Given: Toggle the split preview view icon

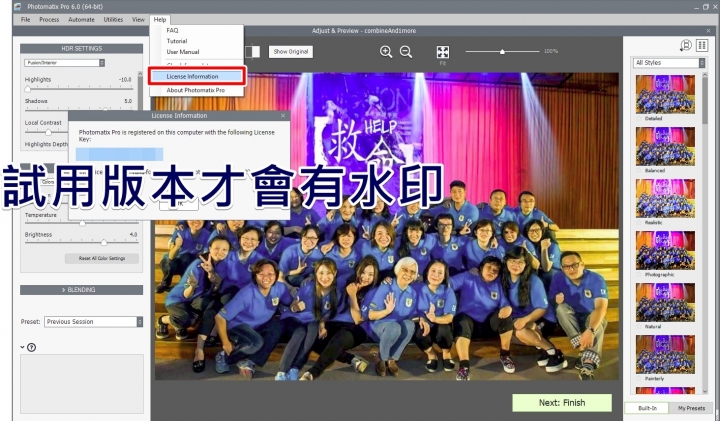Looking at the screenshot, I should (252, 51).
